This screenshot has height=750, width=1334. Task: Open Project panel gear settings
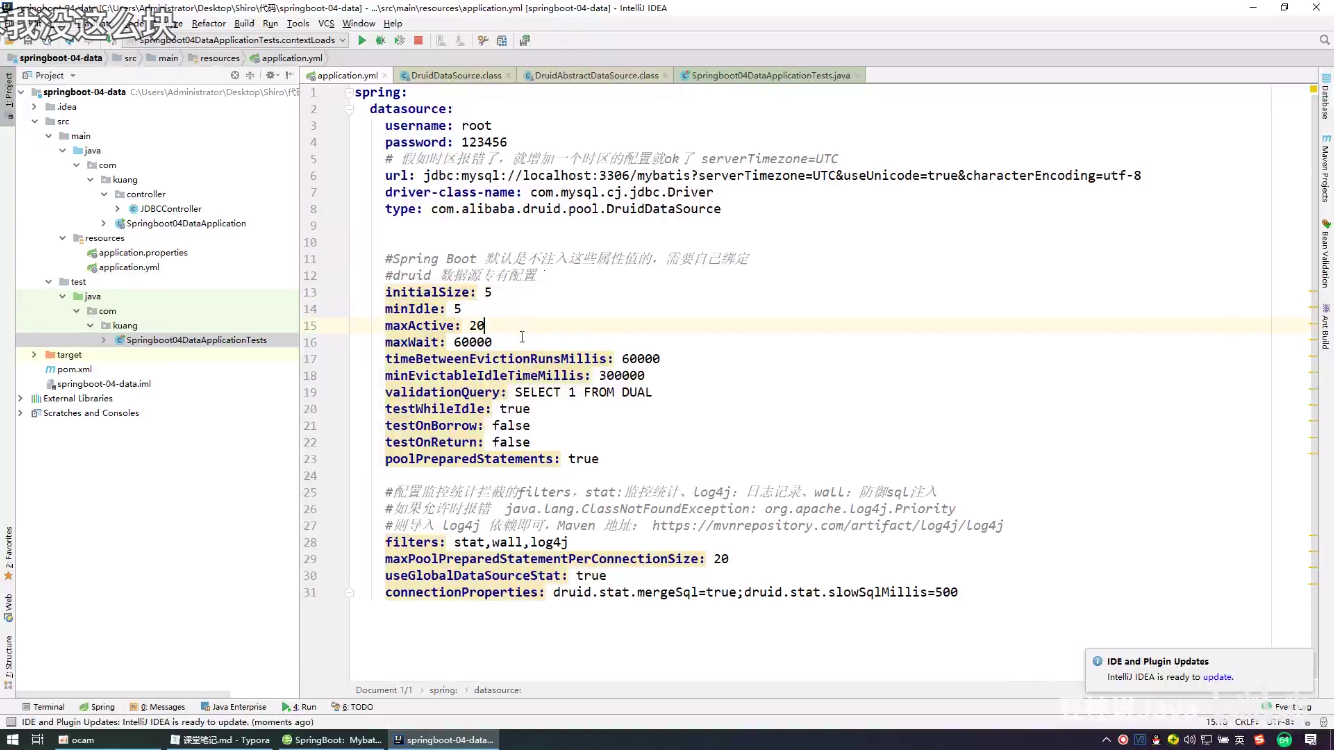click(272, 75)
